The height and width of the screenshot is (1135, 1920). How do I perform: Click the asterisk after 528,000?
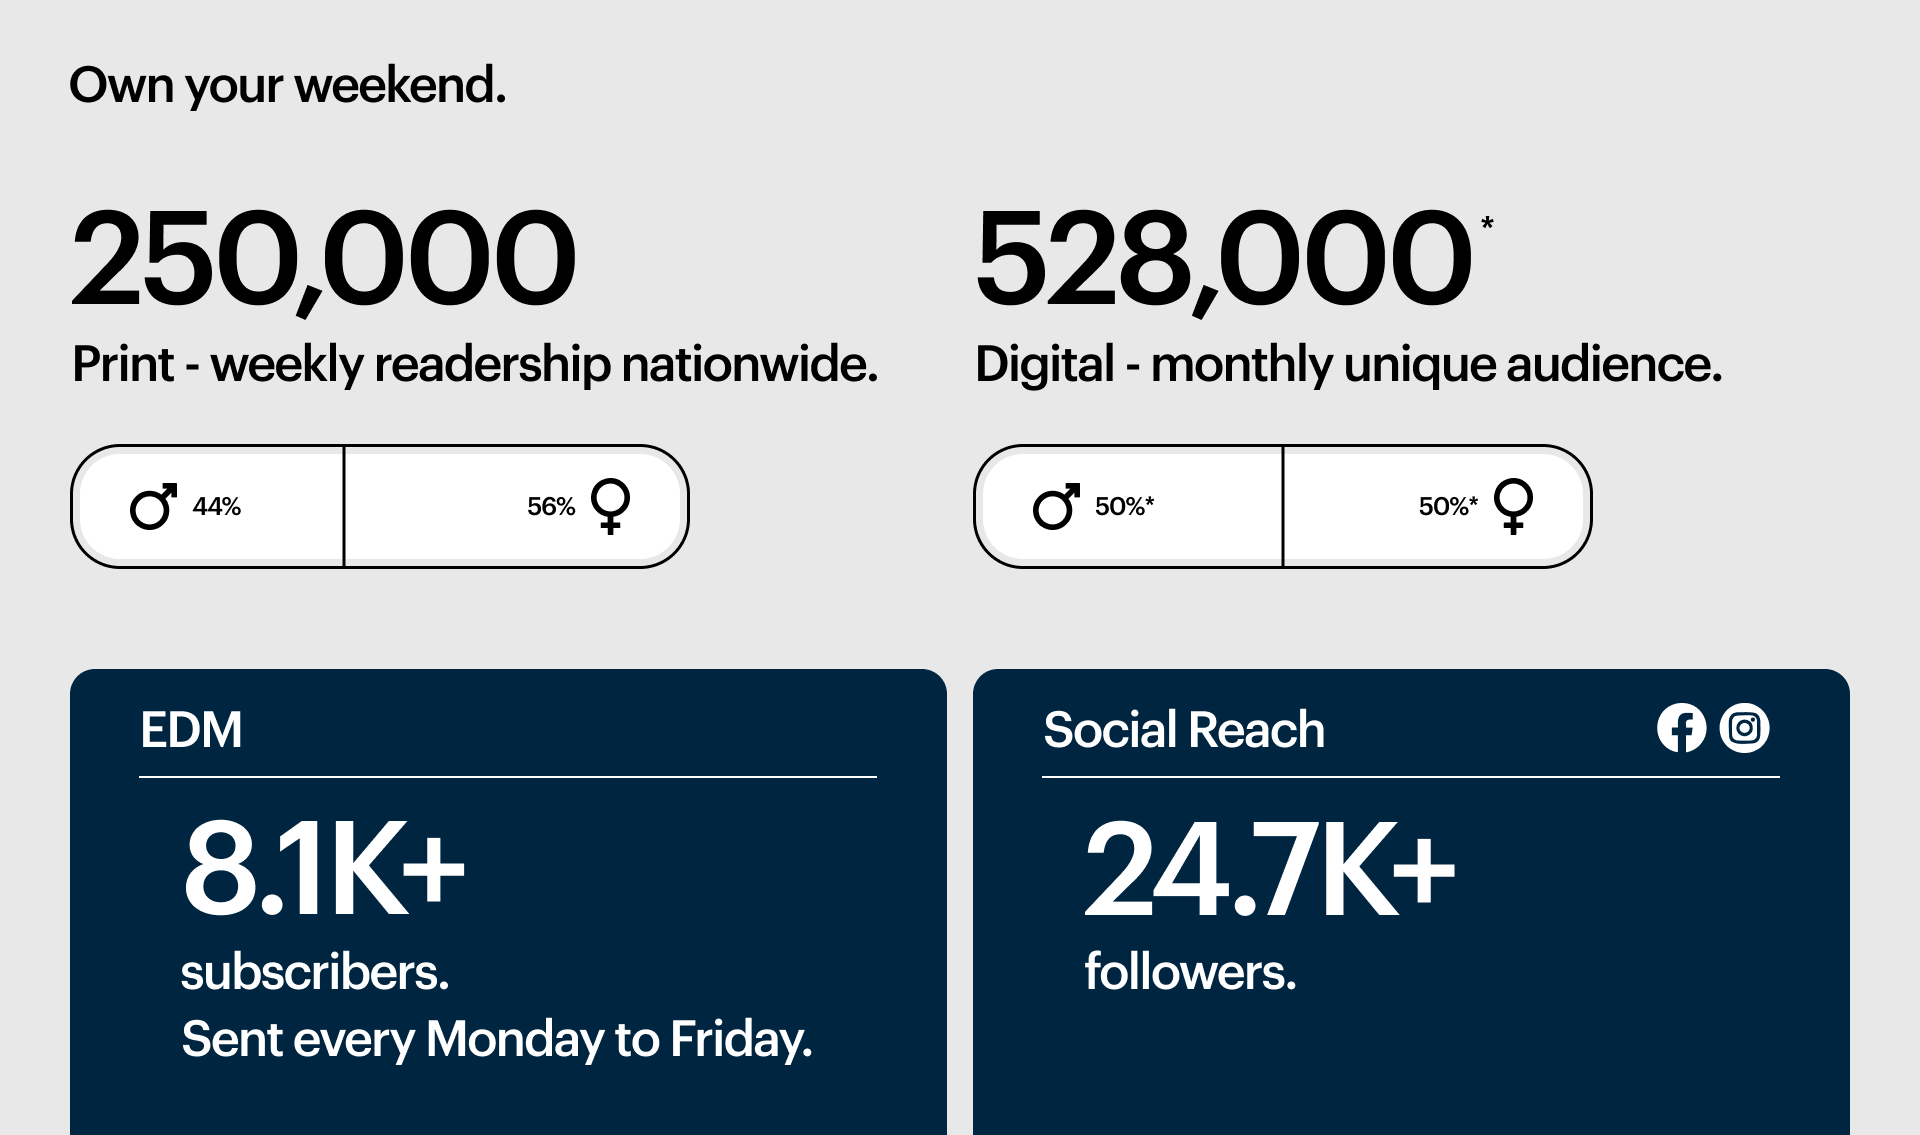click(1487, 223)
